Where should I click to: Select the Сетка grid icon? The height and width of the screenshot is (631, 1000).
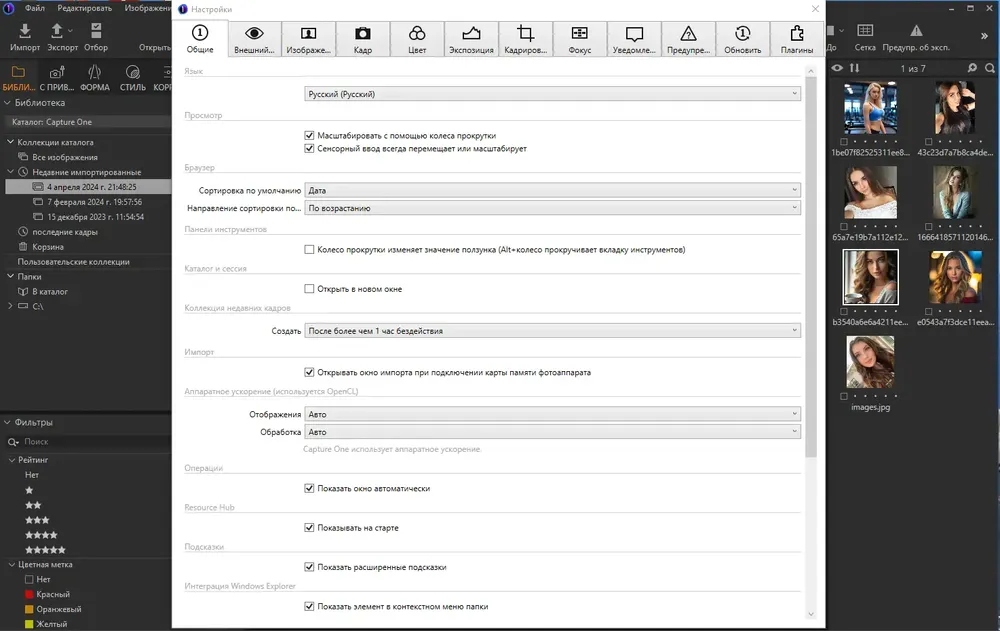(865, 31)
